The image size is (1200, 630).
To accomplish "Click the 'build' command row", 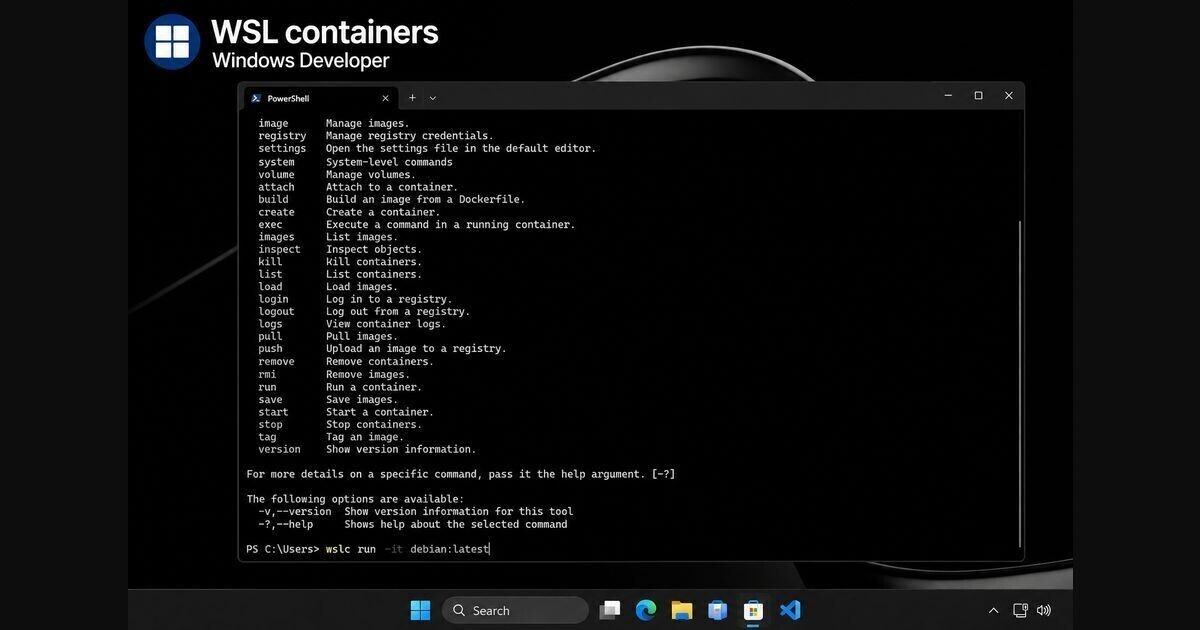I will (x=391, y=199).
